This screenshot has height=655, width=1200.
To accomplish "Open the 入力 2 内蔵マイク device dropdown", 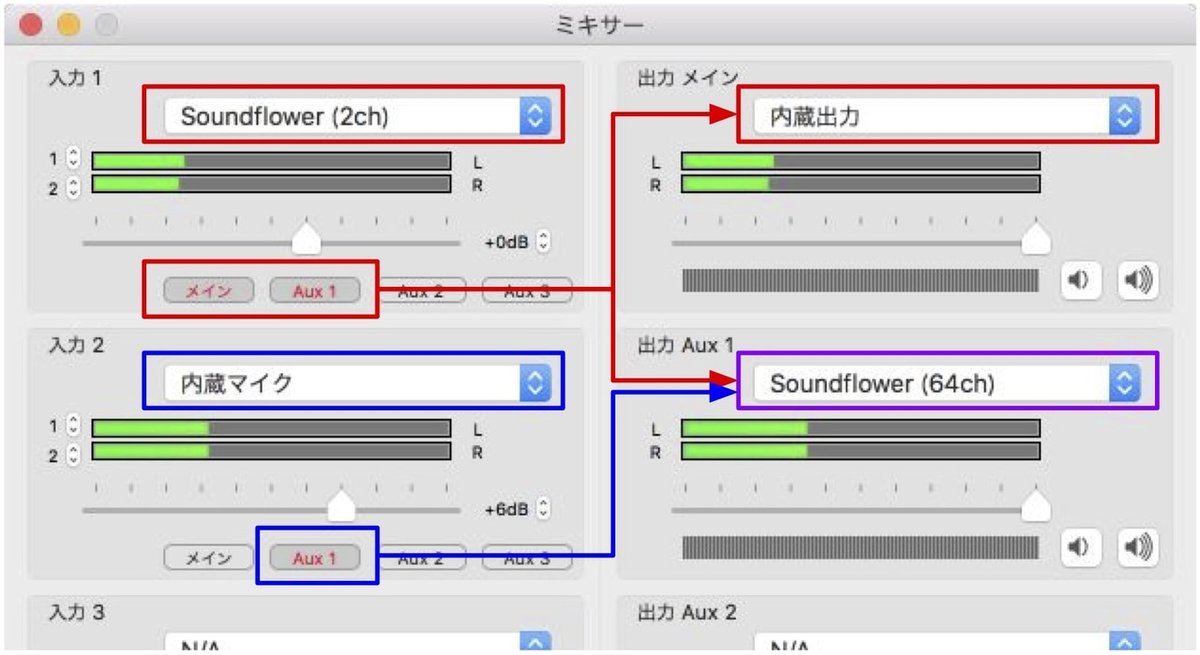I will (x=358, y=381).
